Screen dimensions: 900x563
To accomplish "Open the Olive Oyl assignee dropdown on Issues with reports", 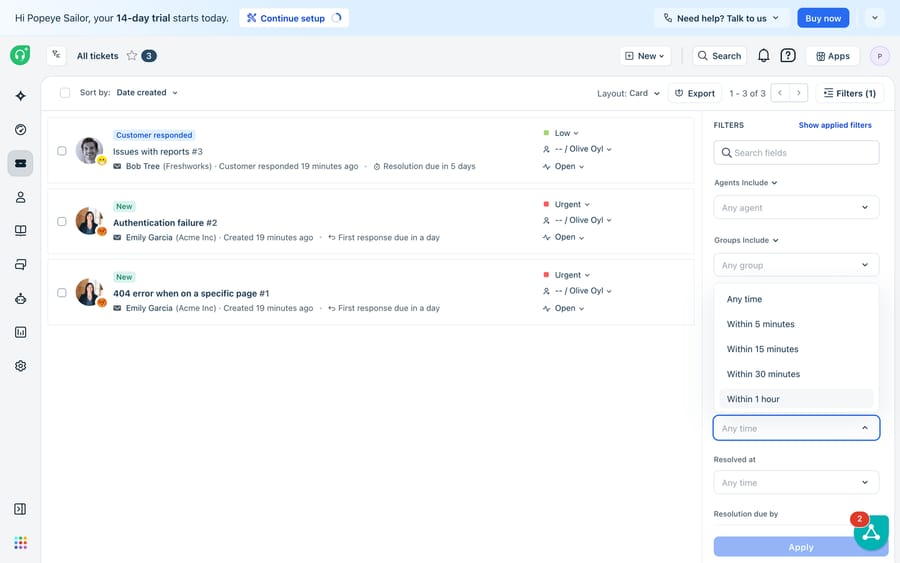I will tap(577, 149).
